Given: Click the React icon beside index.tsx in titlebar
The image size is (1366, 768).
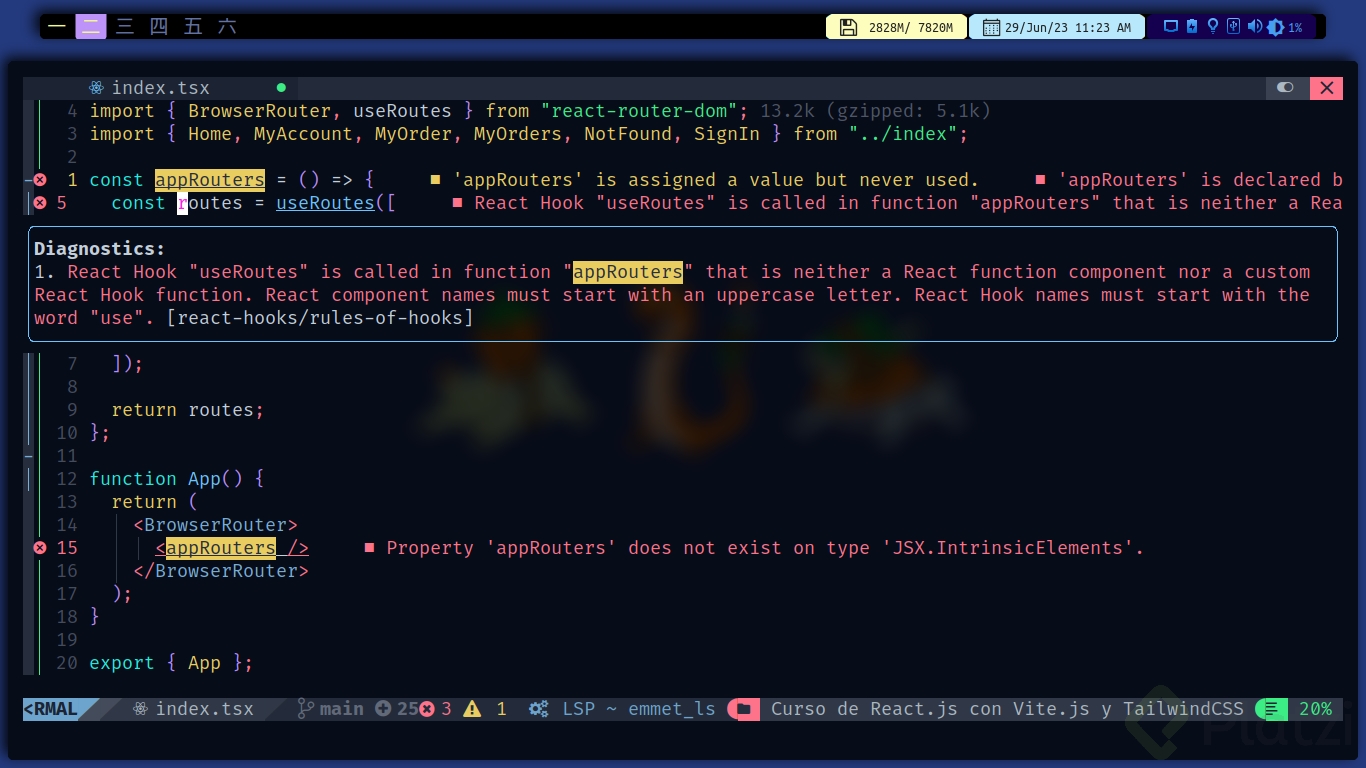Looking at the screenshot, I should point(97,88).
